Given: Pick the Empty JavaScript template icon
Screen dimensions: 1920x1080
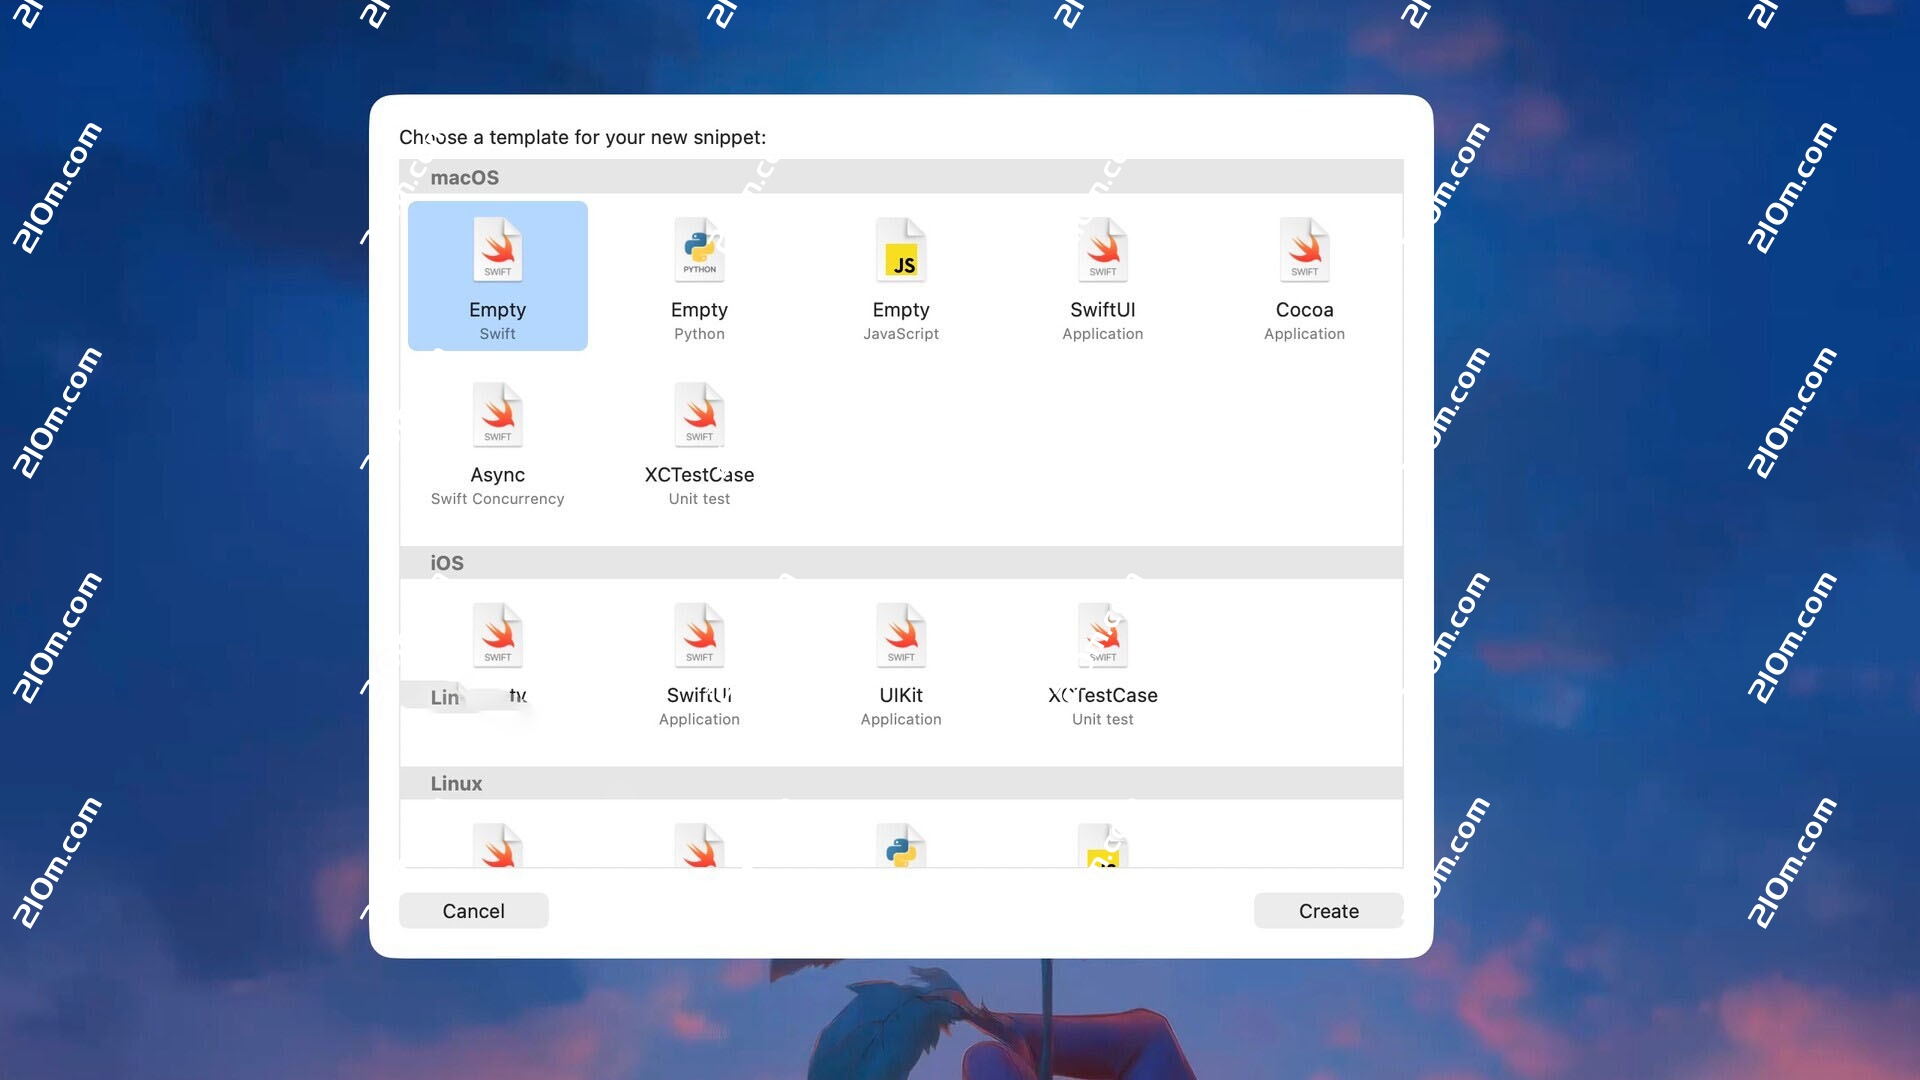Looking at the screenshot, I should pos(901,250).
